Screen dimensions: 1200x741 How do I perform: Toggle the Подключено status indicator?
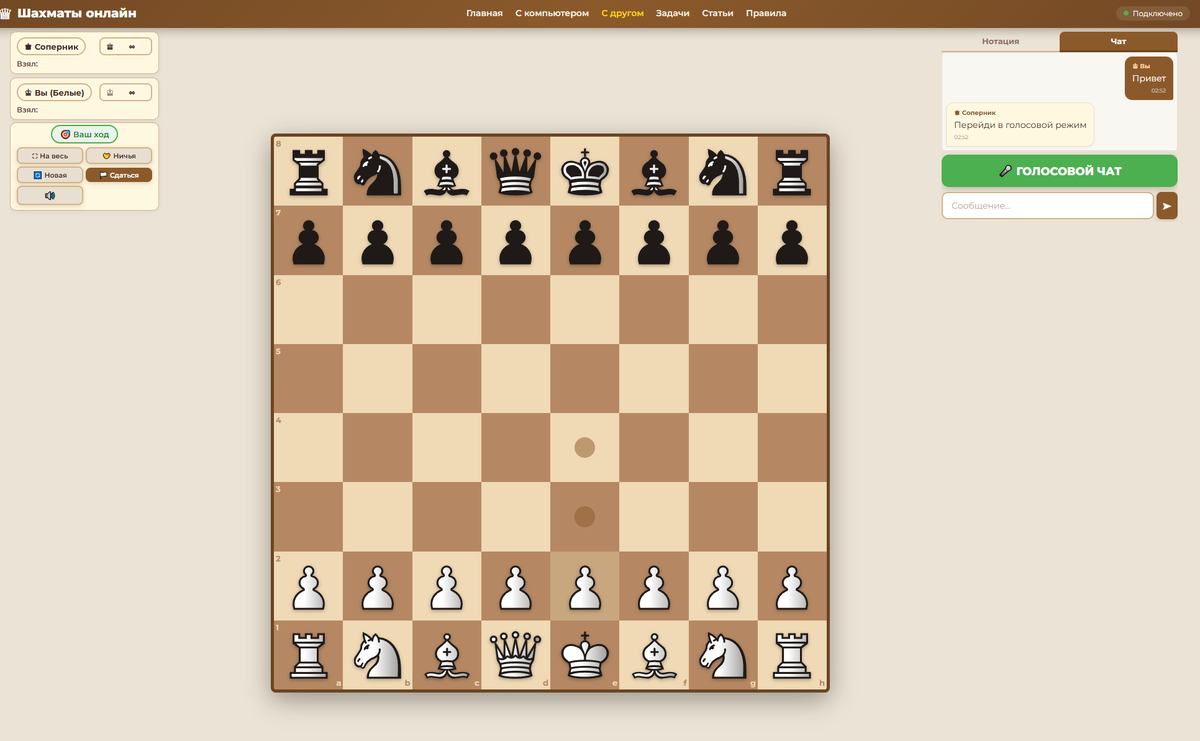pos(1150,13)
